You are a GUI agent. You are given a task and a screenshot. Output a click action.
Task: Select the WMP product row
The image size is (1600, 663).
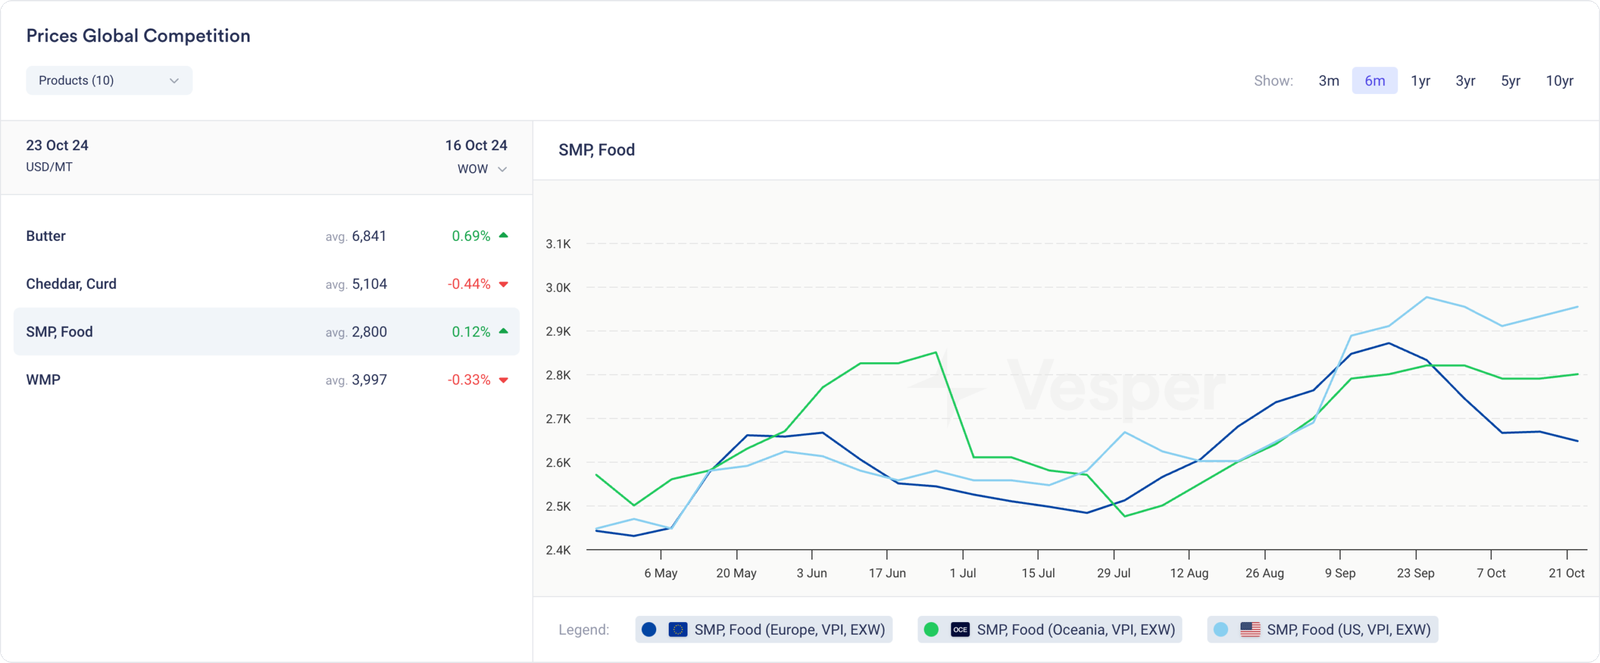coord(266,380)
